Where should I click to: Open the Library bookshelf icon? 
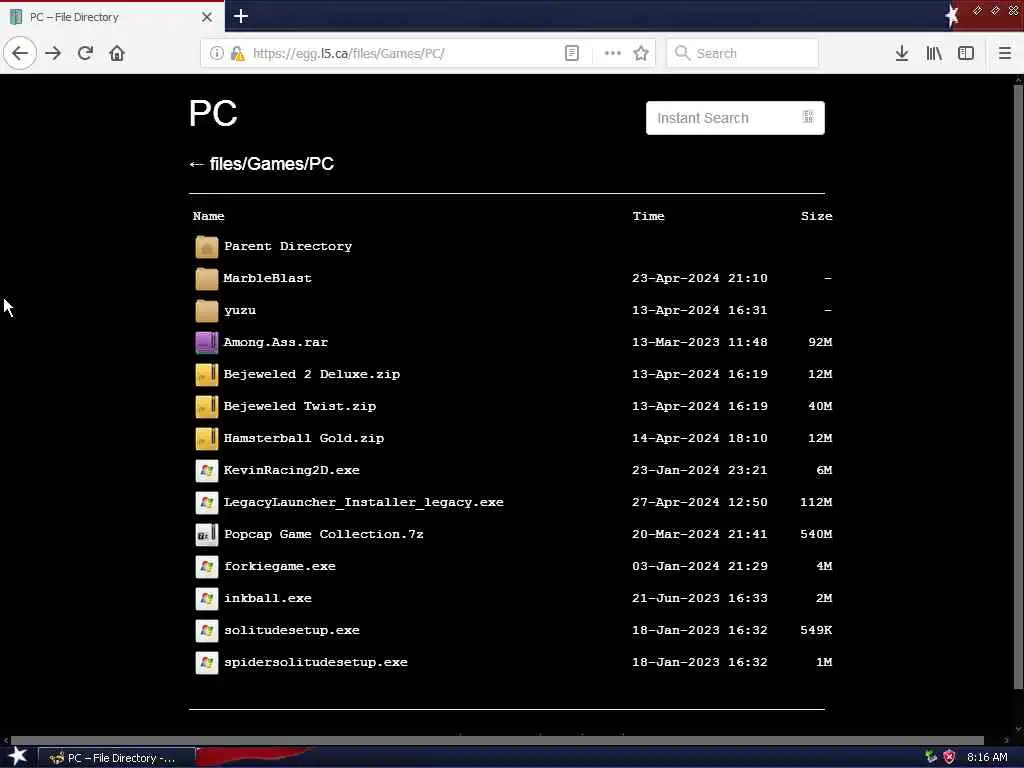(x=934, y=54)
